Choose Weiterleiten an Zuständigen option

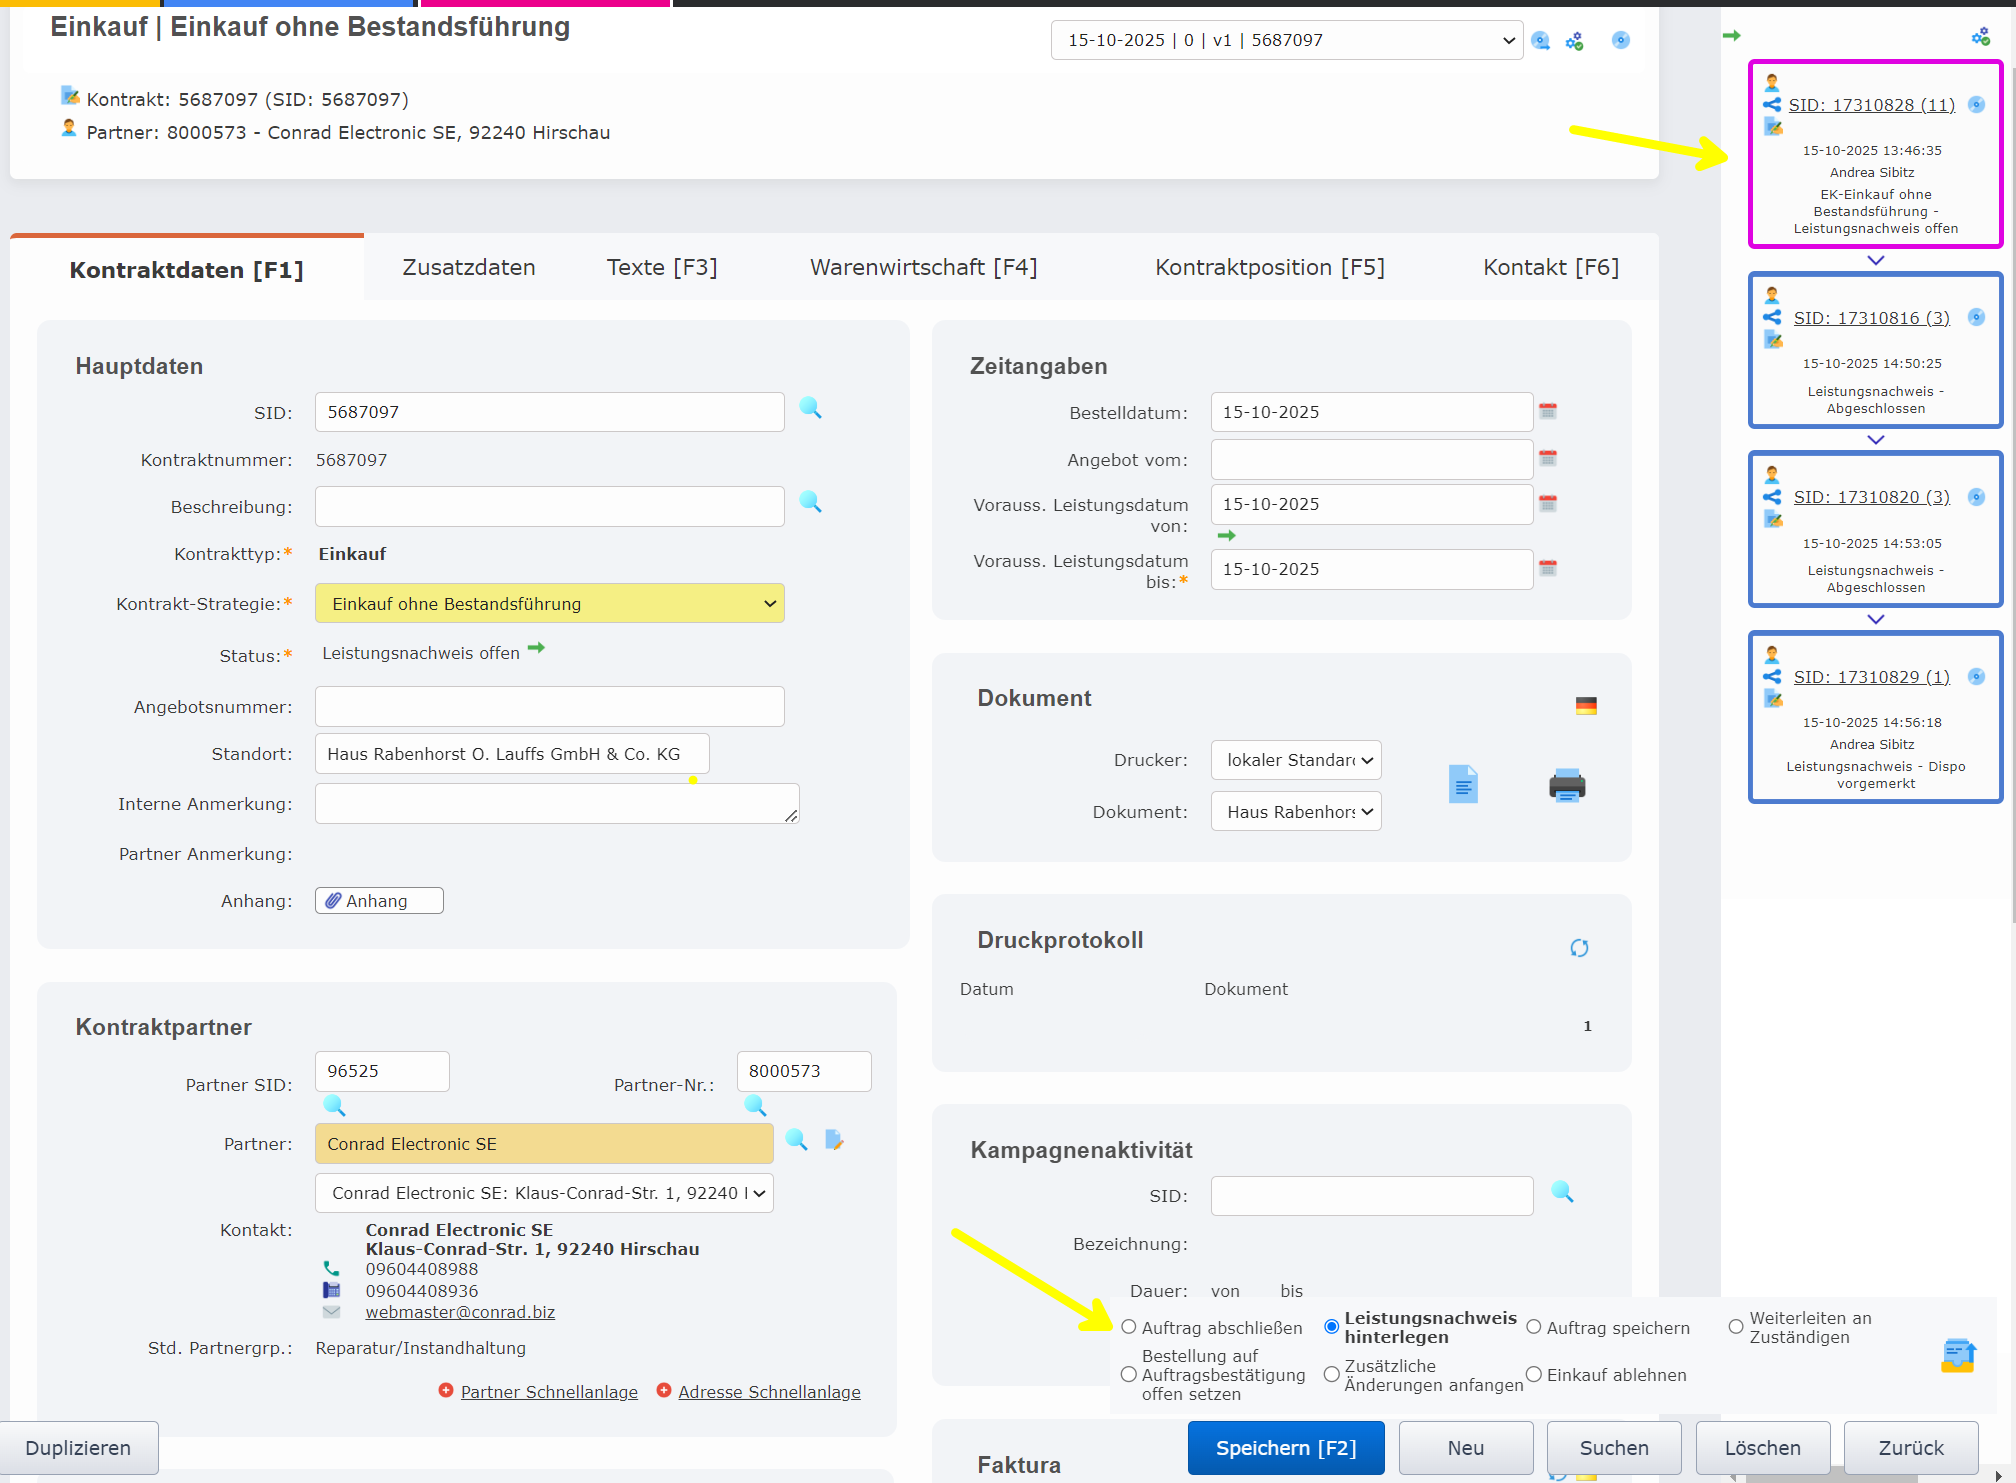click(x=1736, y=1327)
